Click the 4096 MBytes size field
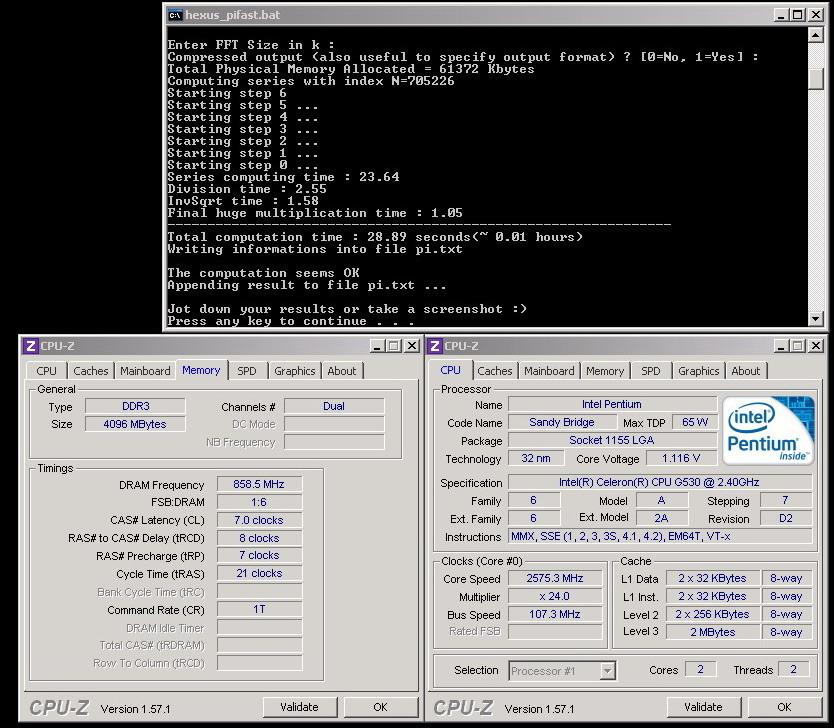The width and height of the screenshot is (834, 728). coord(136,424)
